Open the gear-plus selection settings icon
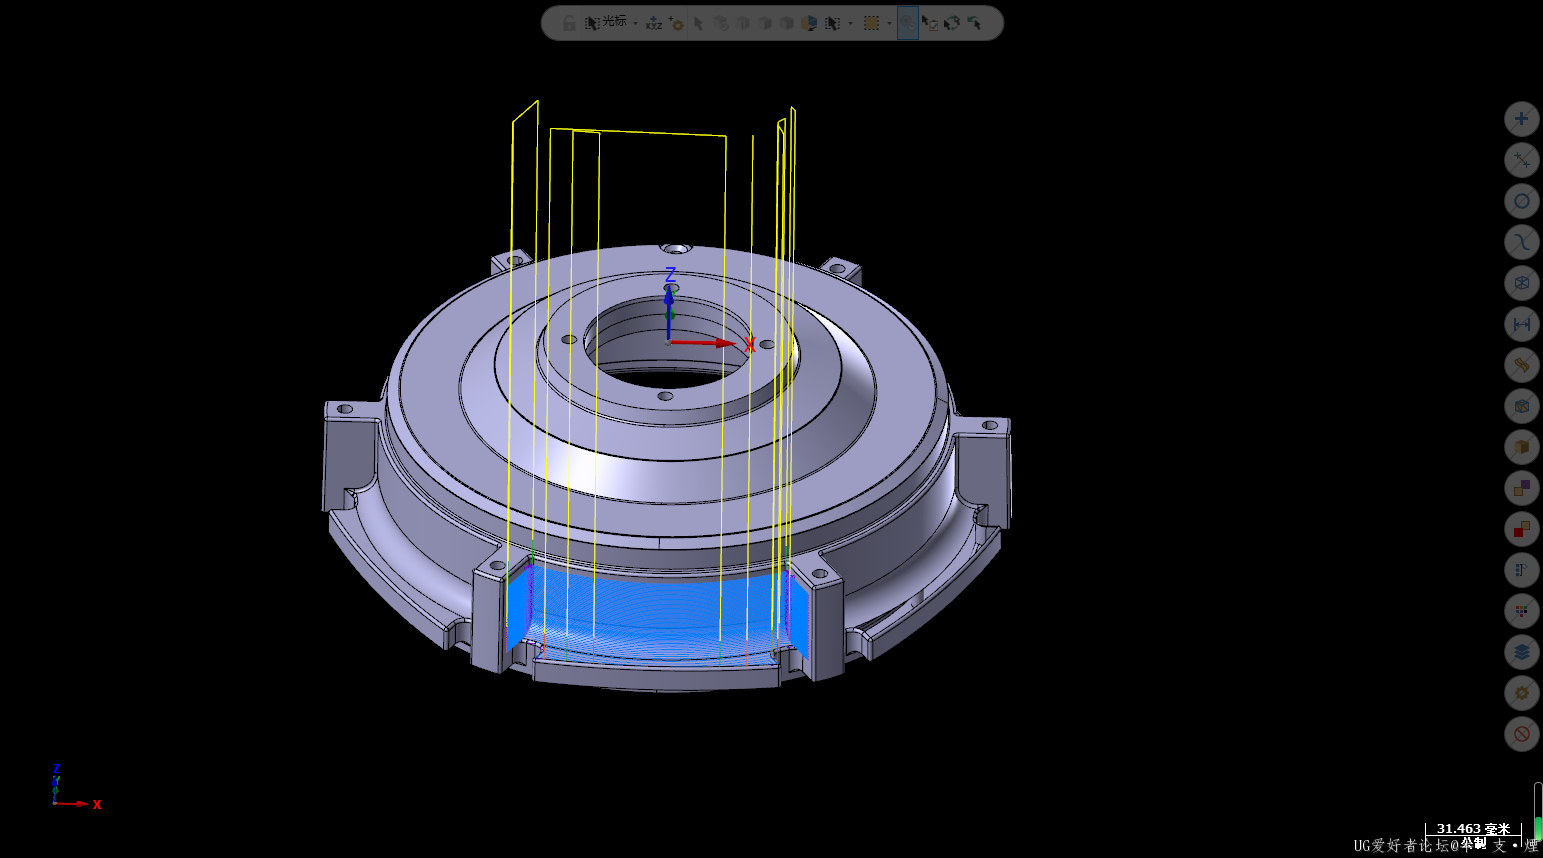Screen dimensions: 1543x858 (676, 23)
